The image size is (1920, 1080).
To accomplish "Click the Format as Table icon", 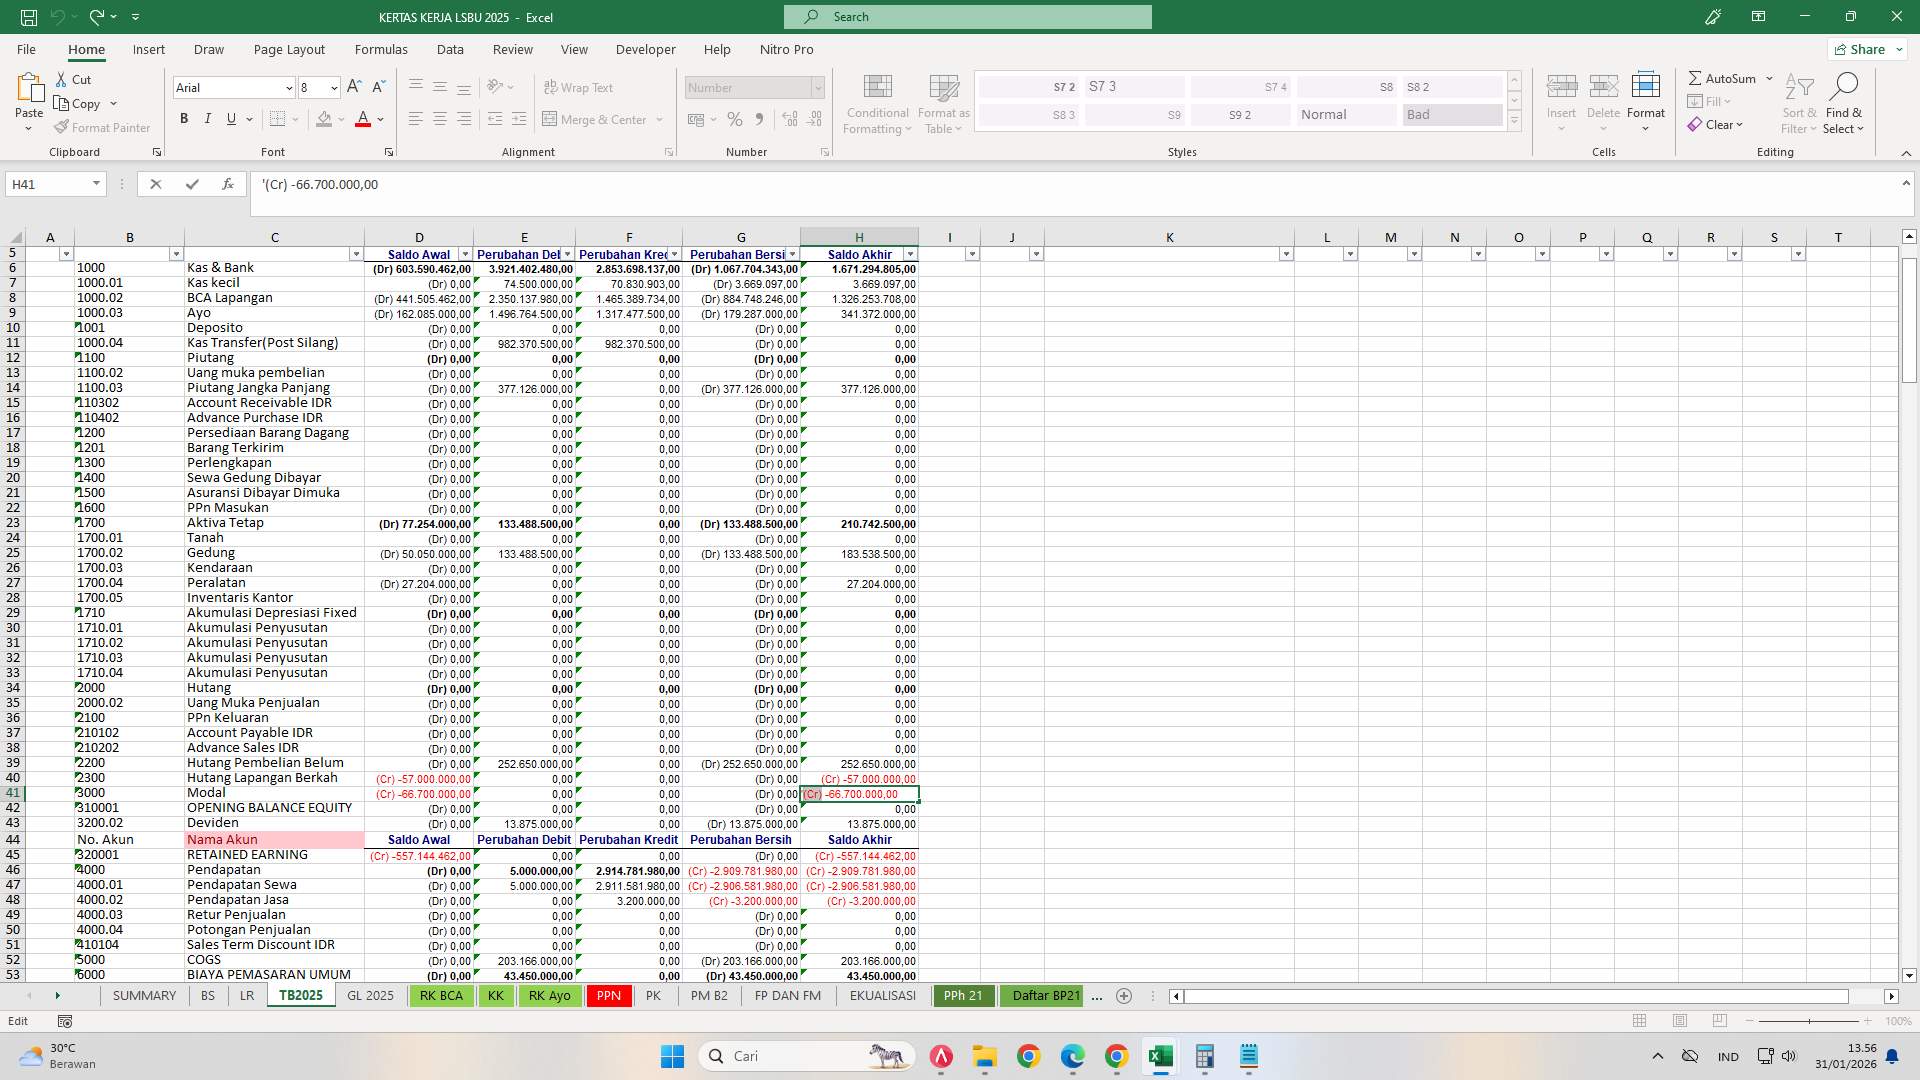I will coord(943,103).
